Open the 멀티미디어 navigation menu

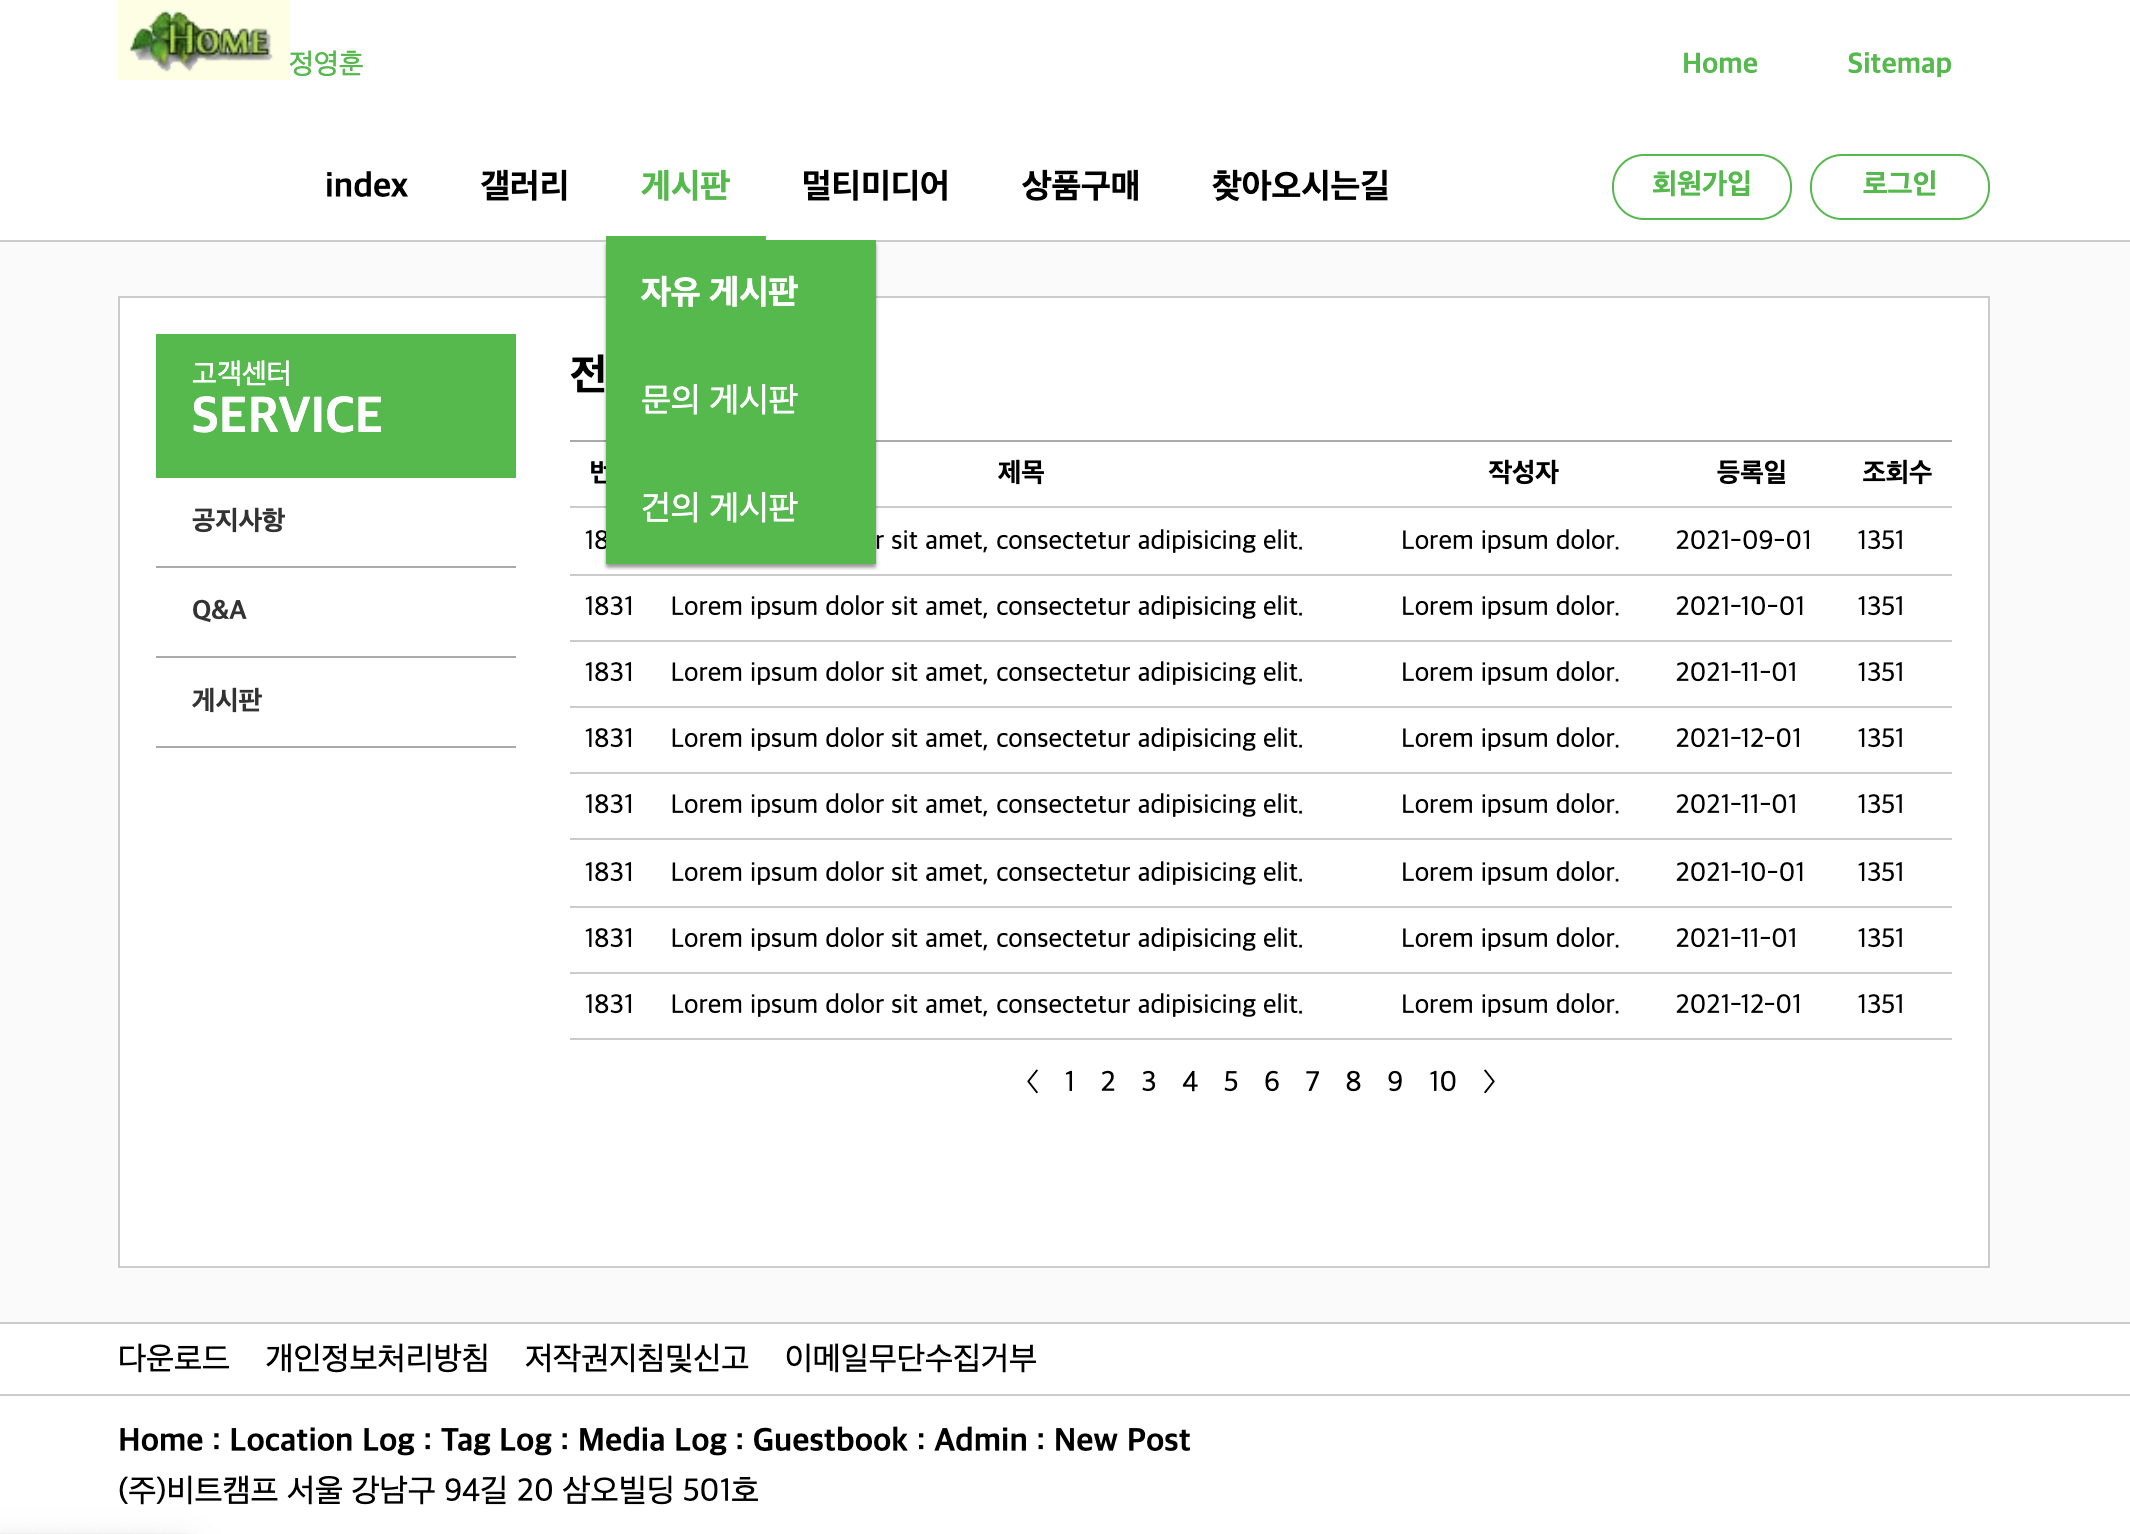point(875,185)
